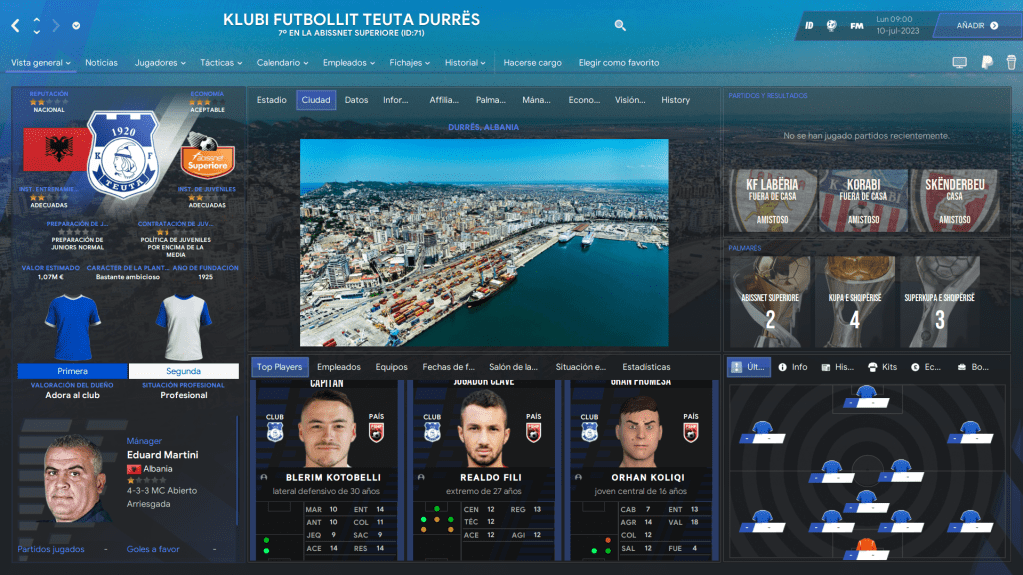Click Elegir como favorito

(618, 63)
